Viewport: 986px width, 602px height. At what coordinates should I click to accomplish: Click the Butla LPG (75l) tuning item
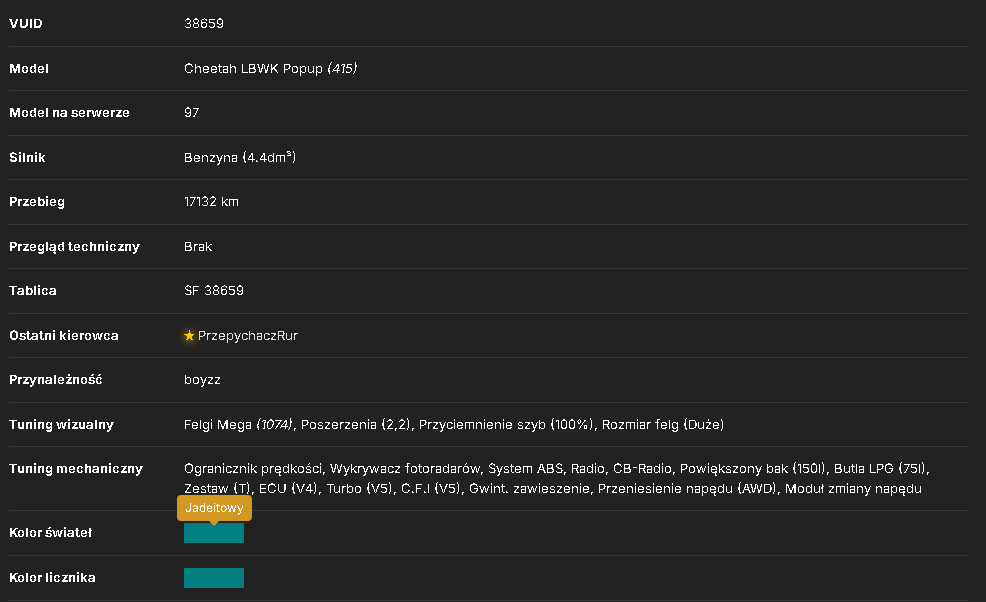880,469
